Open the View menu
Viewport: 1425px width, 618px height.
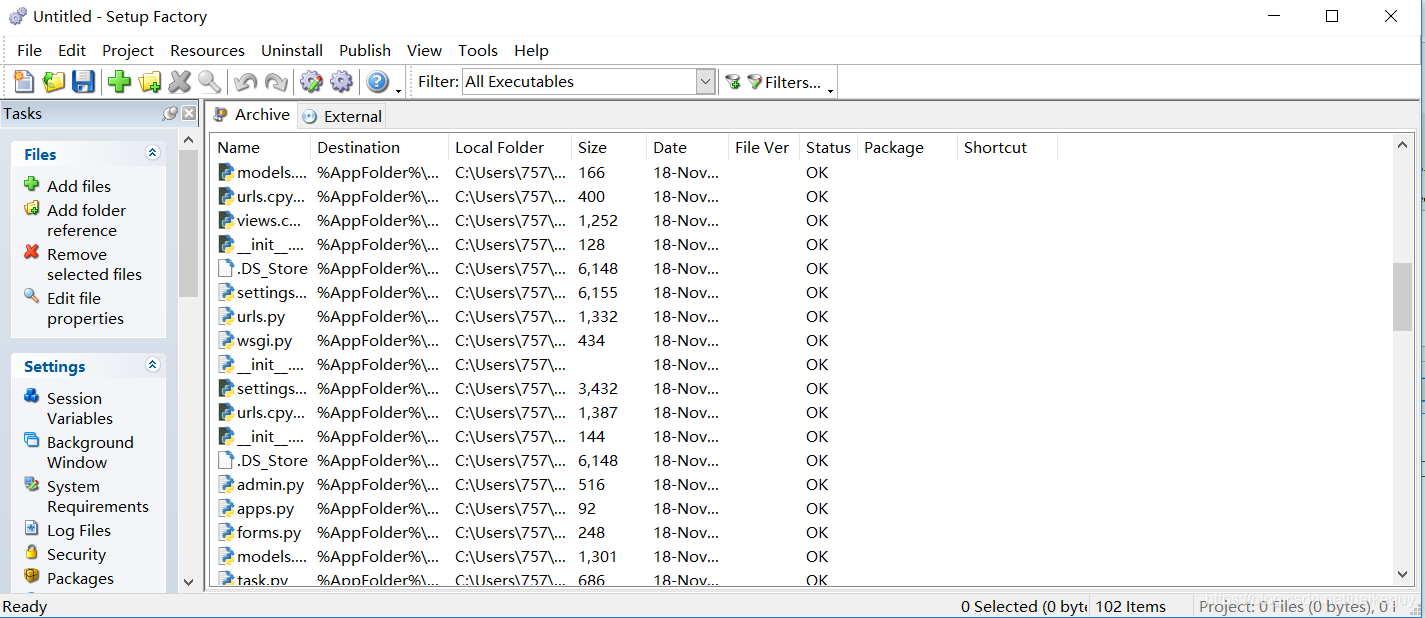pyautogui.click(x=424, y=50)
